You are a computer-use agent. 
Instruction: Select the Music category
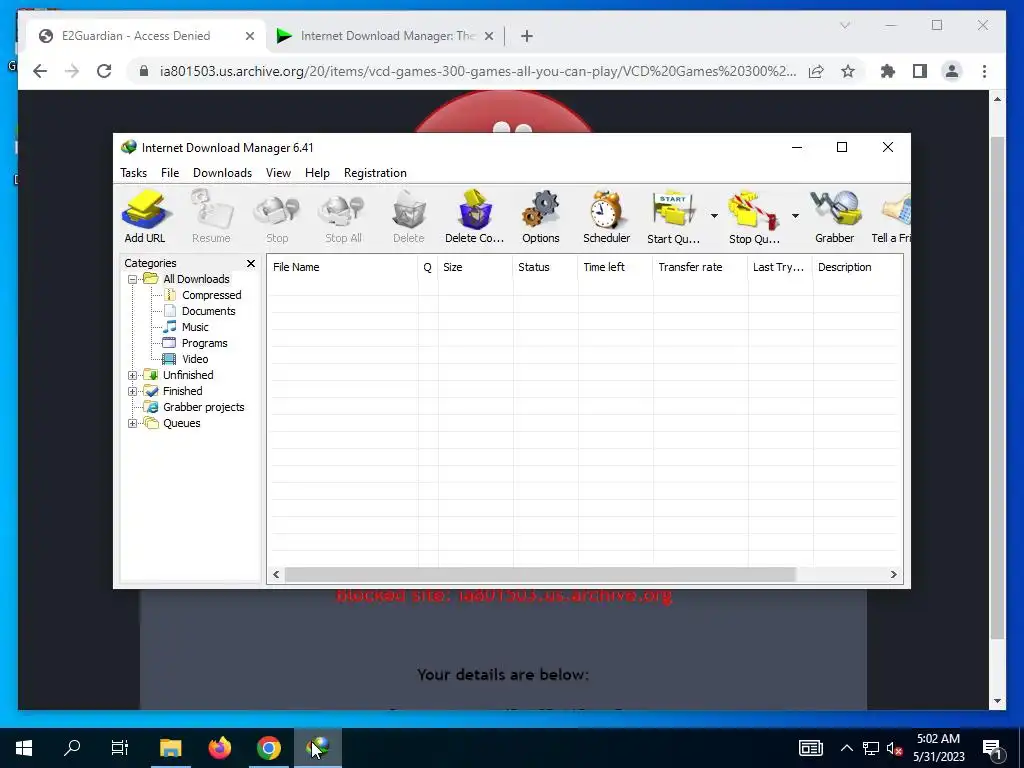[x=195, y=327]
